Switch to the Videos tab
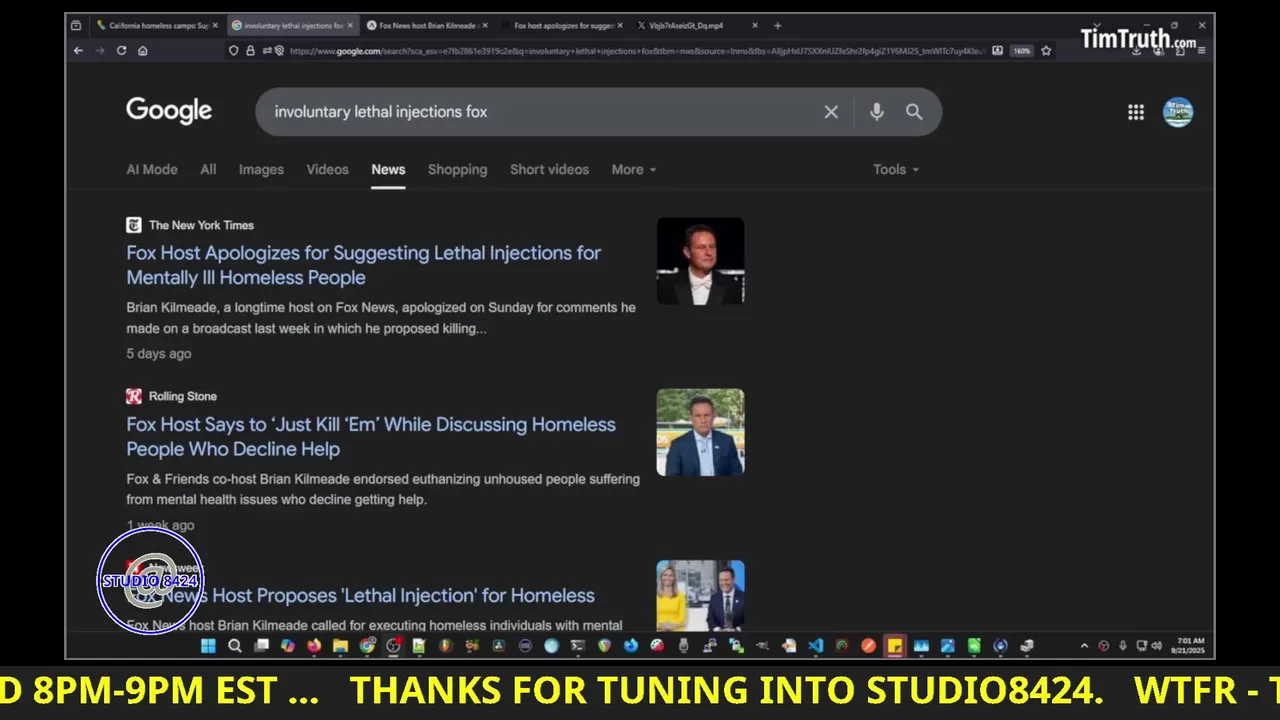The width and height of the screenshot is (1280, 720). (x=327, y=170)
